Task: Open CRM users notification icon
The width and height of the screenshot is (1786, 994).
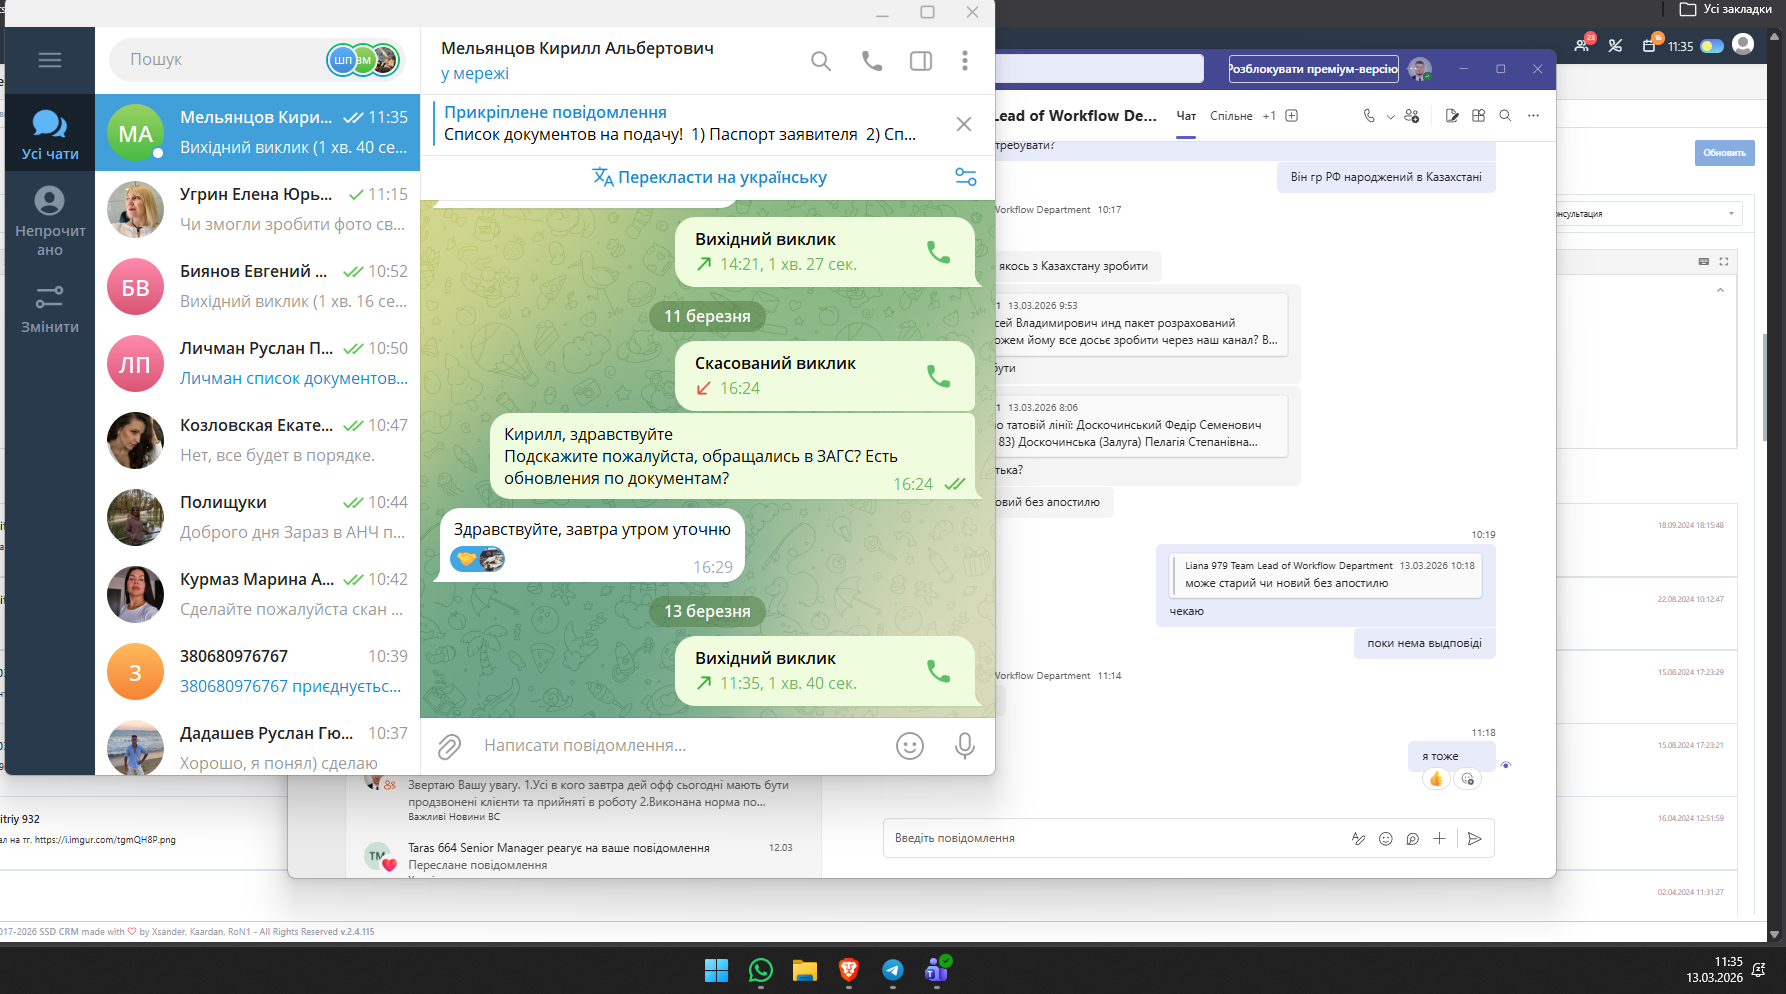Action: pos(1583,44)
